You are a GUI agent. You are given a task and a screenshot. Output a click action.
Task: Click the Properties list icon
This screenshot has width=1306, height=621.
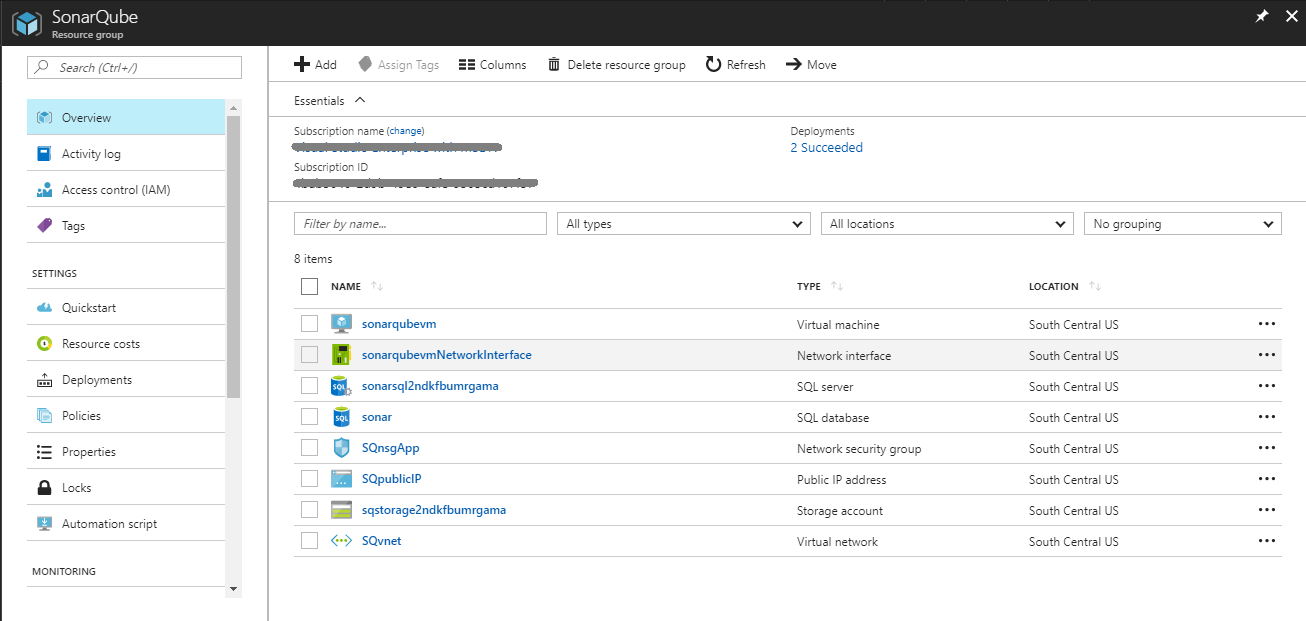(x=44, y=452)
